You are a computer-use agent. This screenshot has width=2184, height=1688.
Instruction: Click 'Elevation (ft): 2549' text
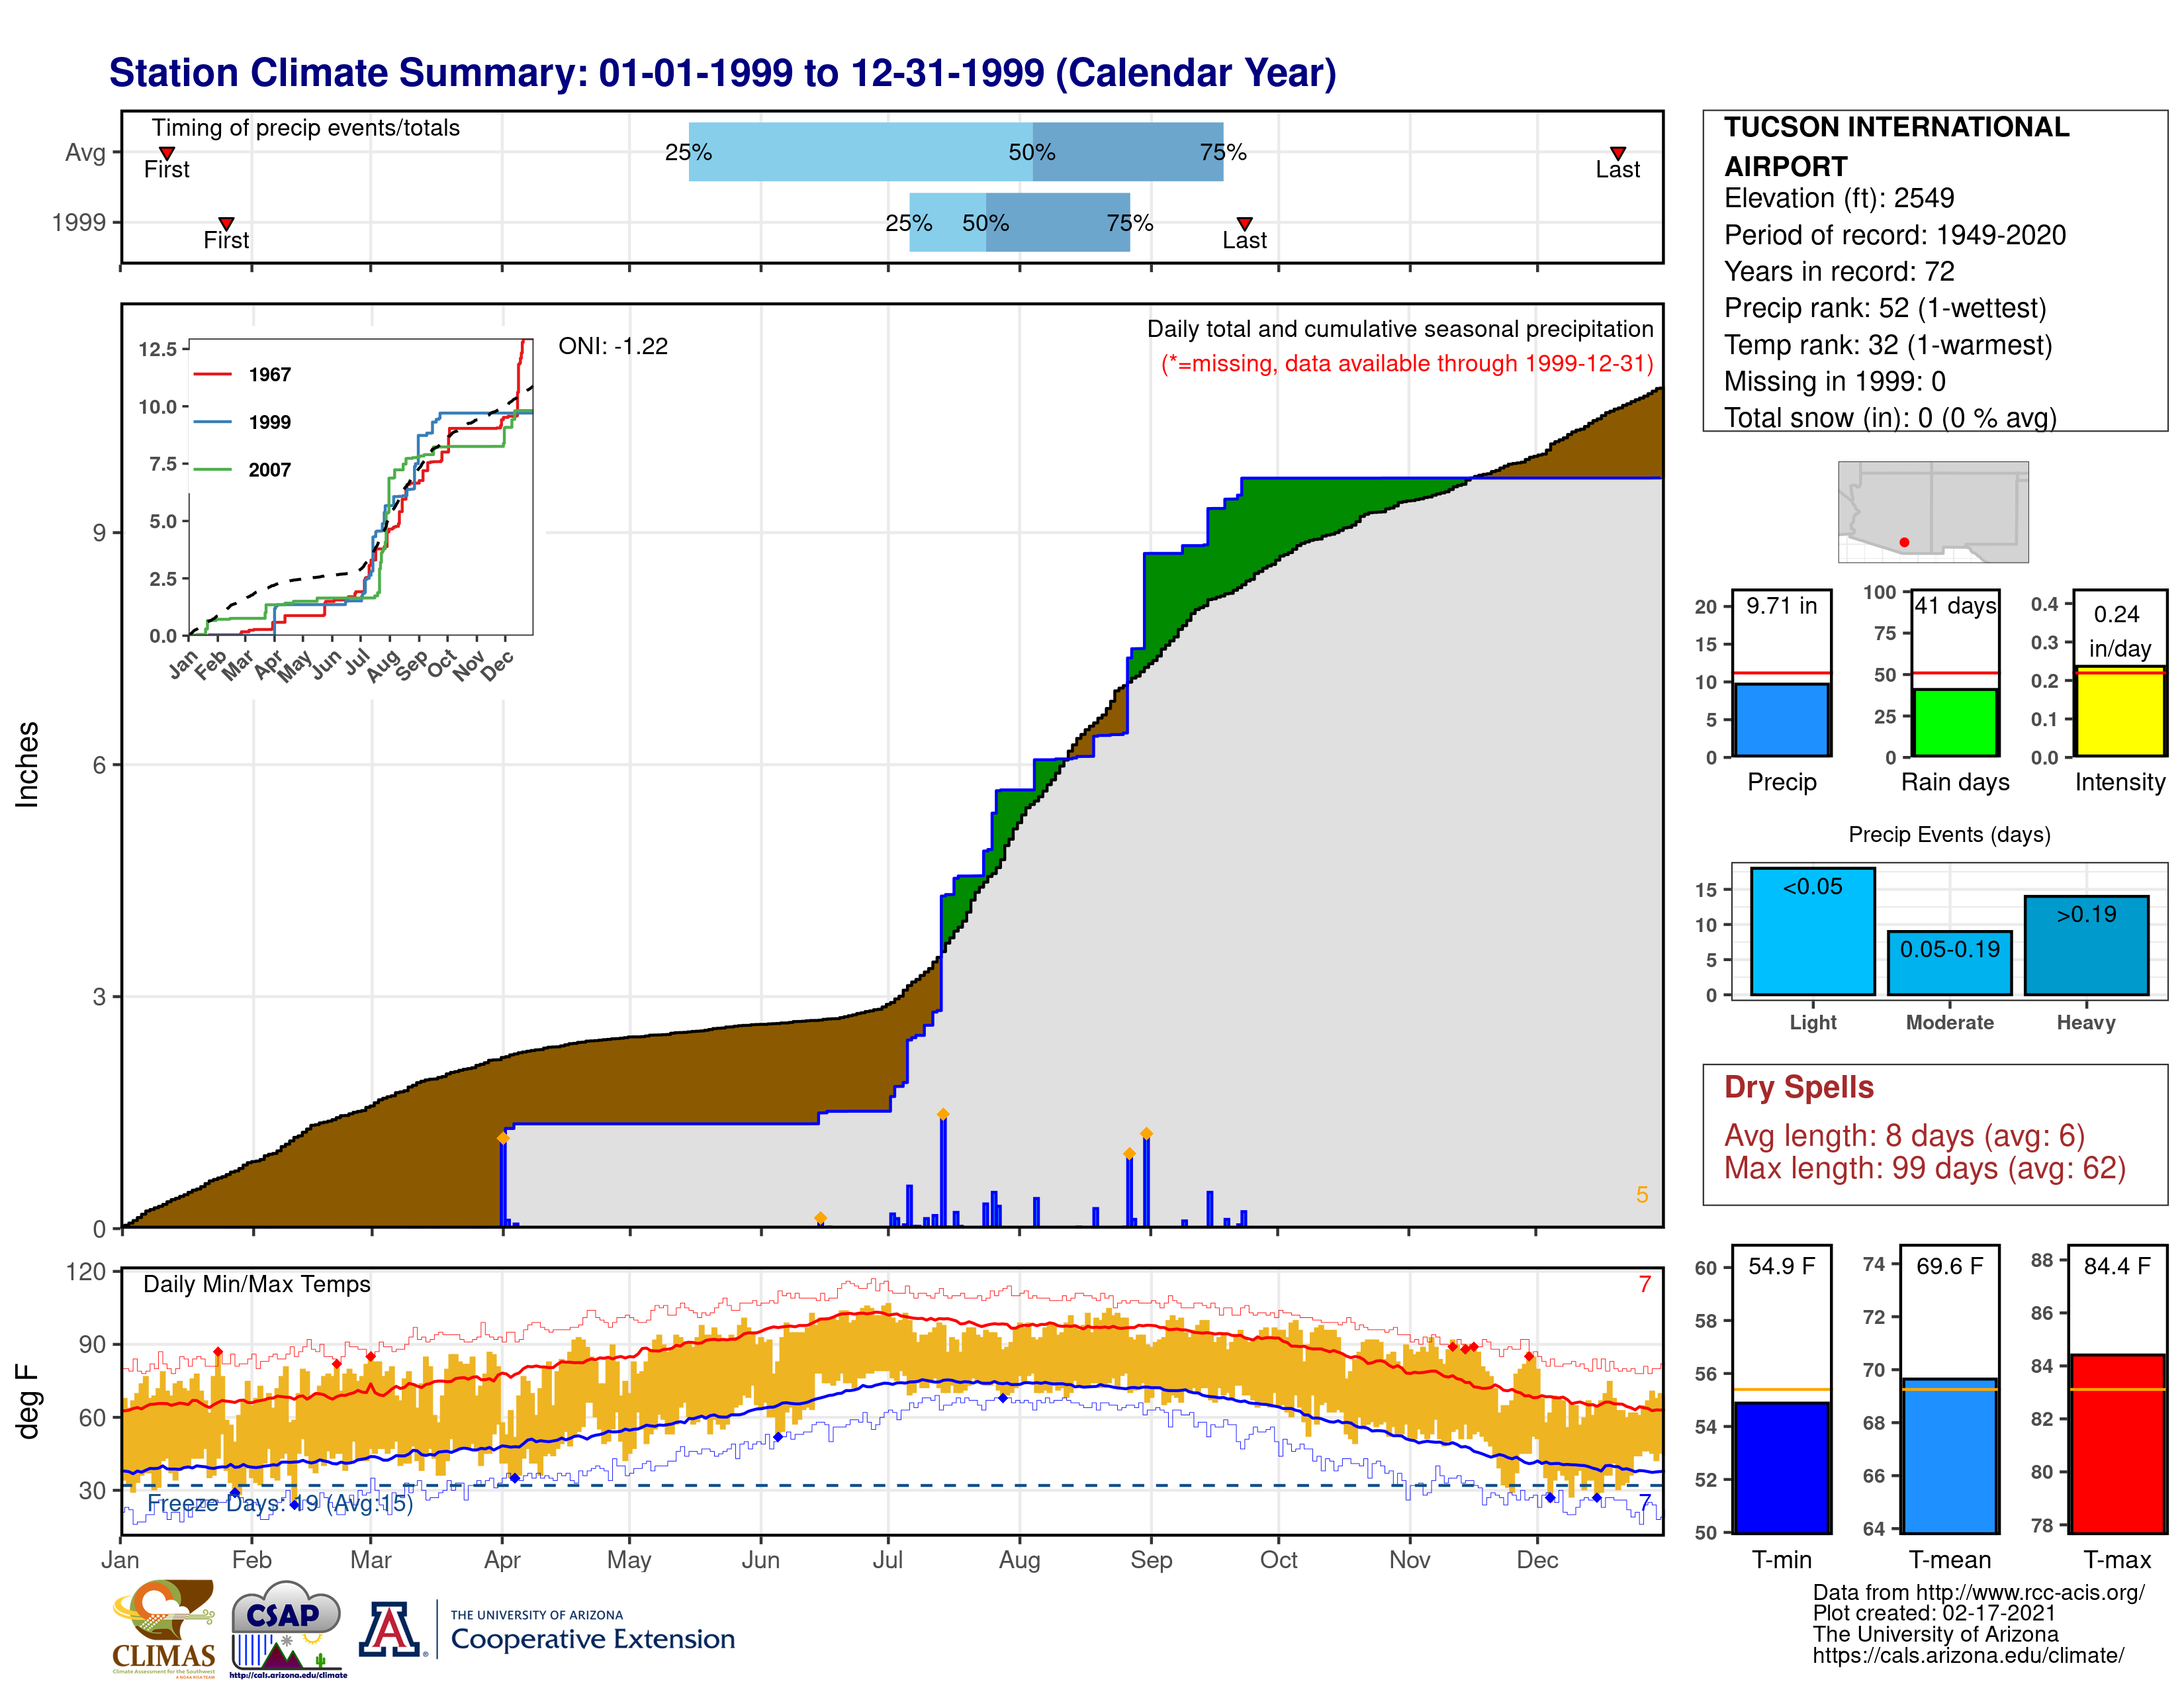(x=1839, y=198)
